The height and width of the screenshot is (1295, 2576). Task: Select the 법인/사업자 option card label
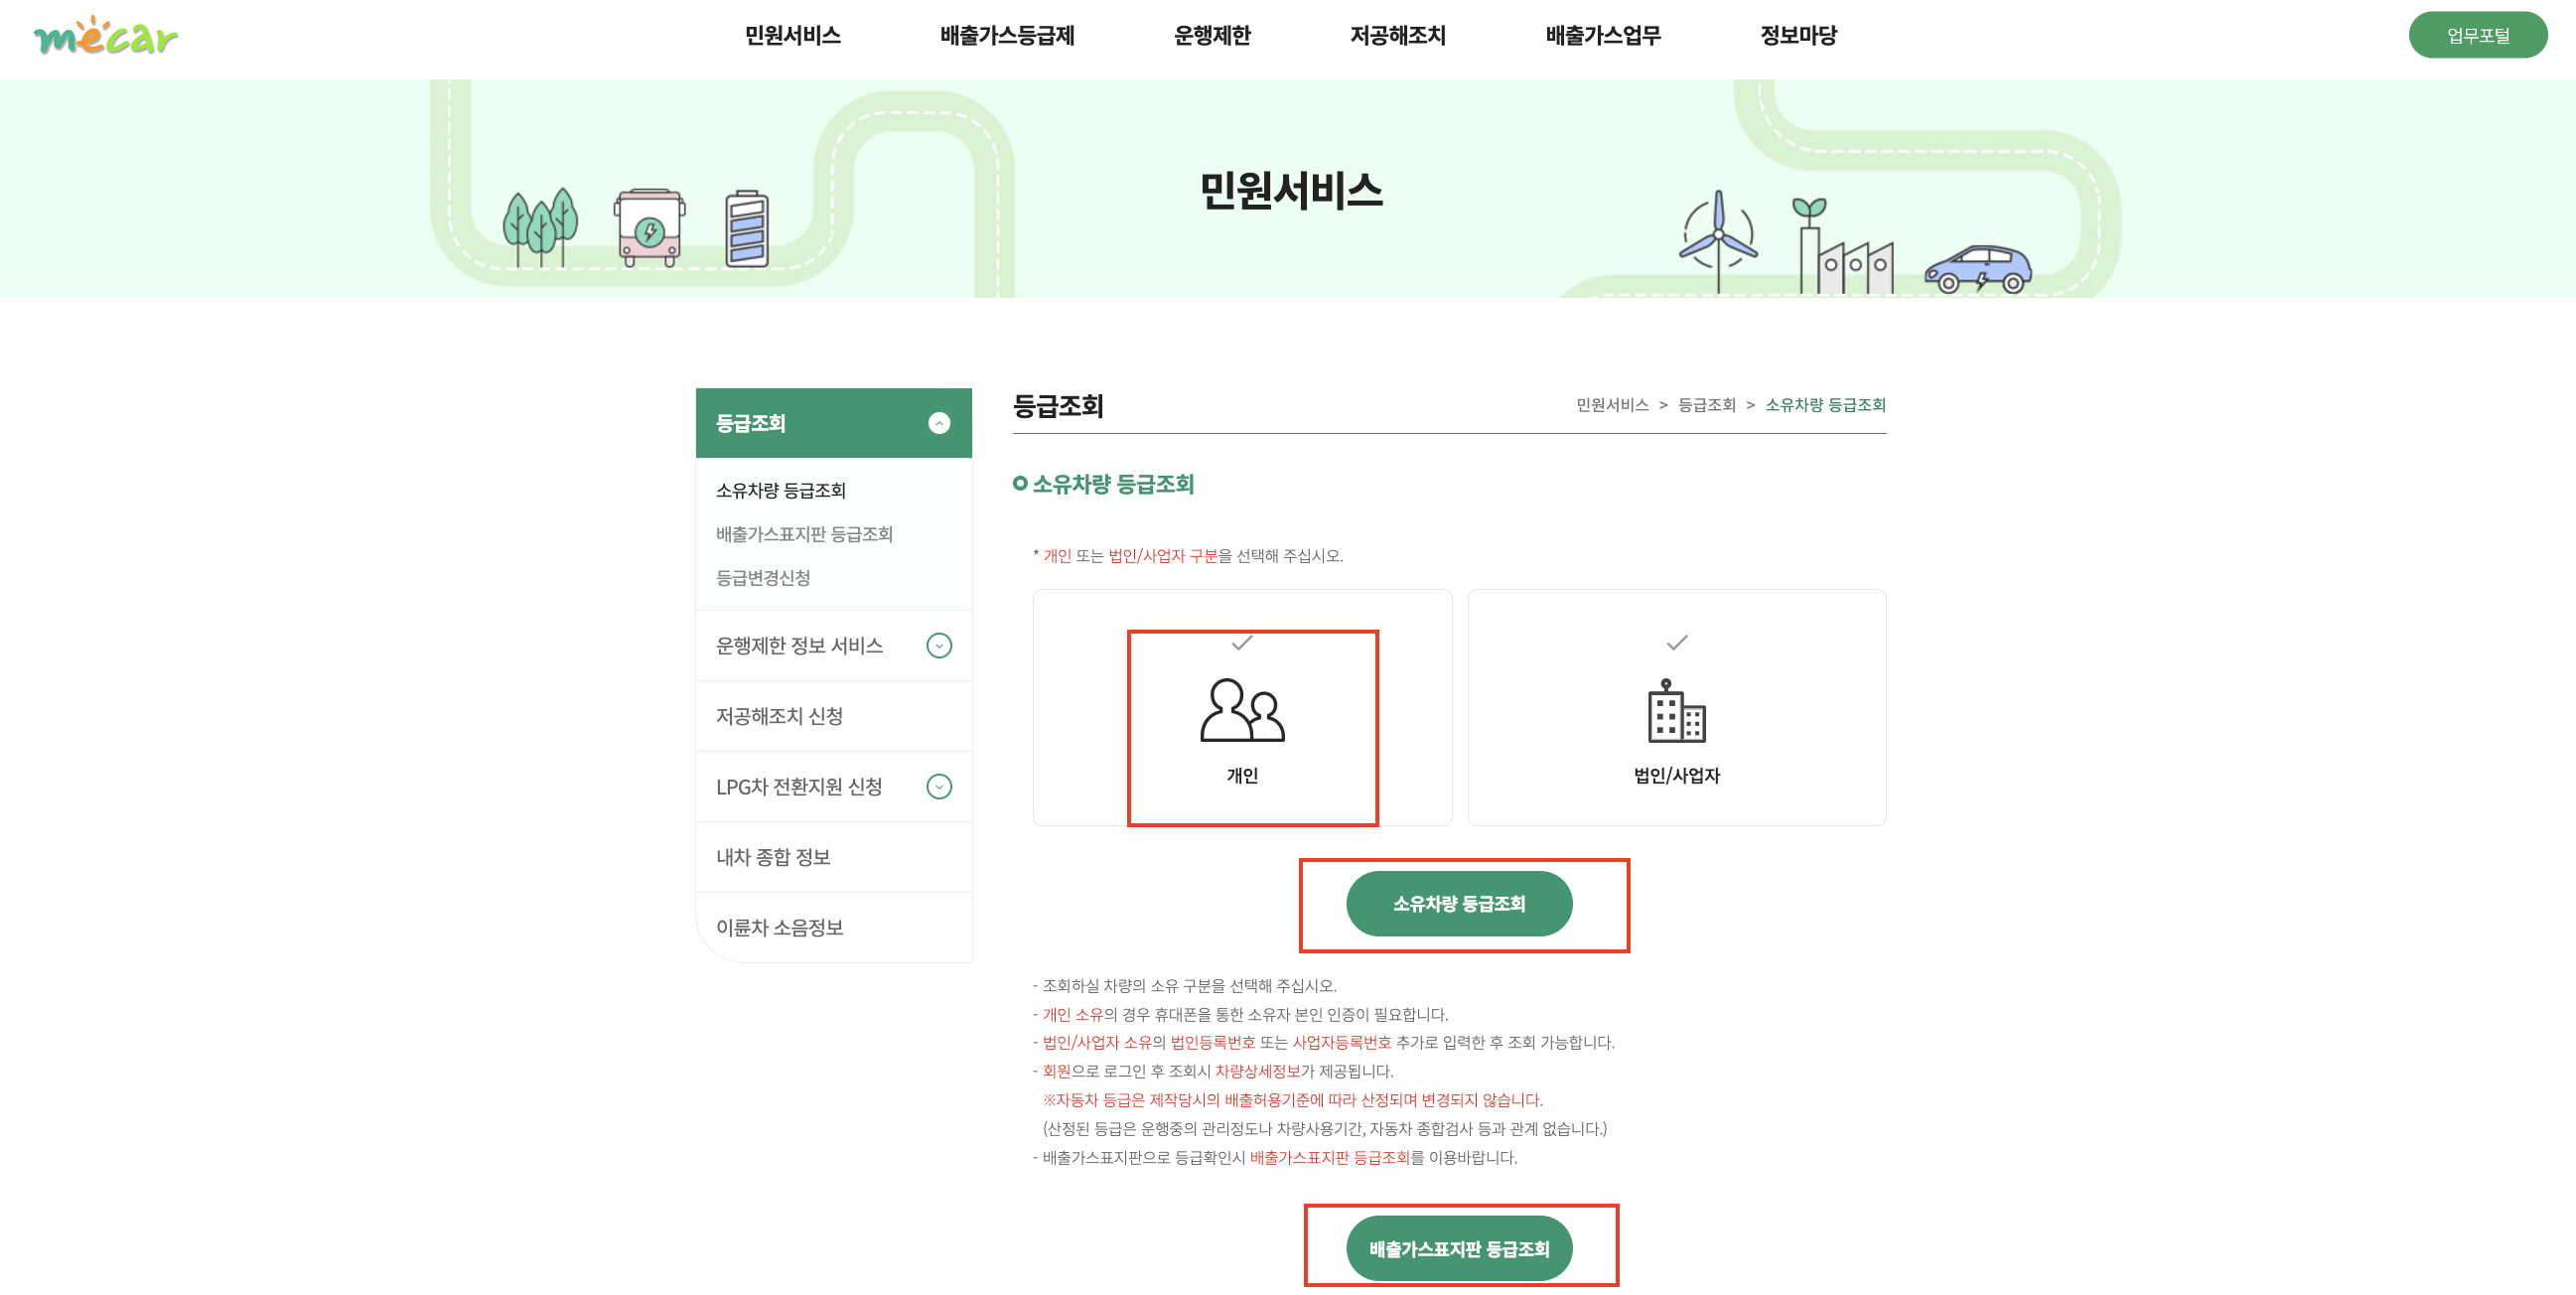[x=1676, y=776]
